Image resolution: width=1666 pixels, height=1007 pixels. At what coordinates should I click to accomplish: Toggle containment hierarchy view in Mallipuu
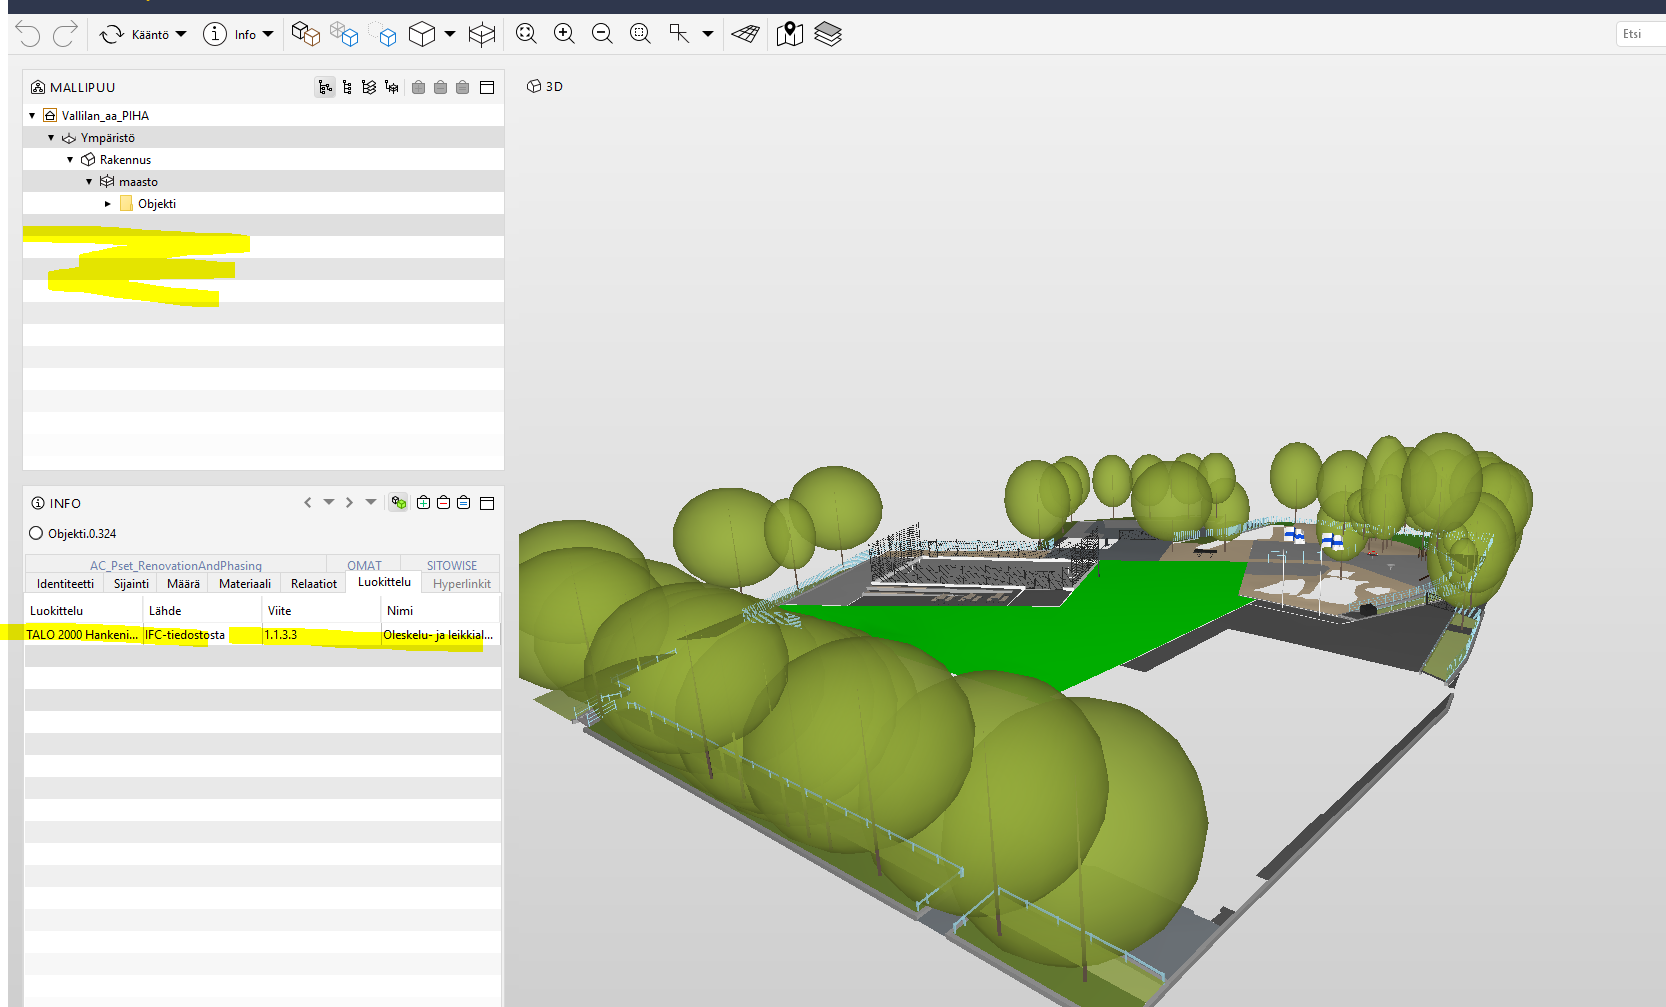pyautogui.click(x=325, y=88)
